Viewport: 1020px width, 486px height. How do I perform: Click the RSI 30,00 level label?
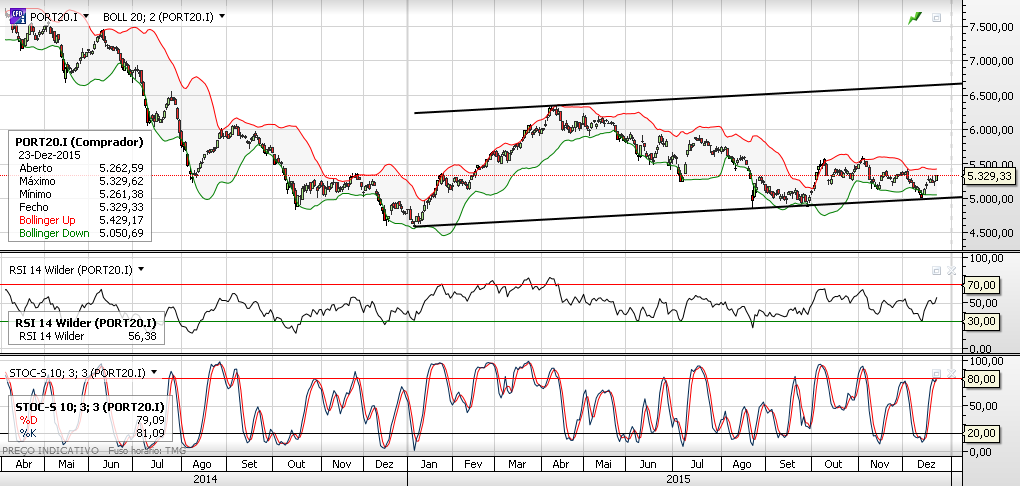click(982, 321)
